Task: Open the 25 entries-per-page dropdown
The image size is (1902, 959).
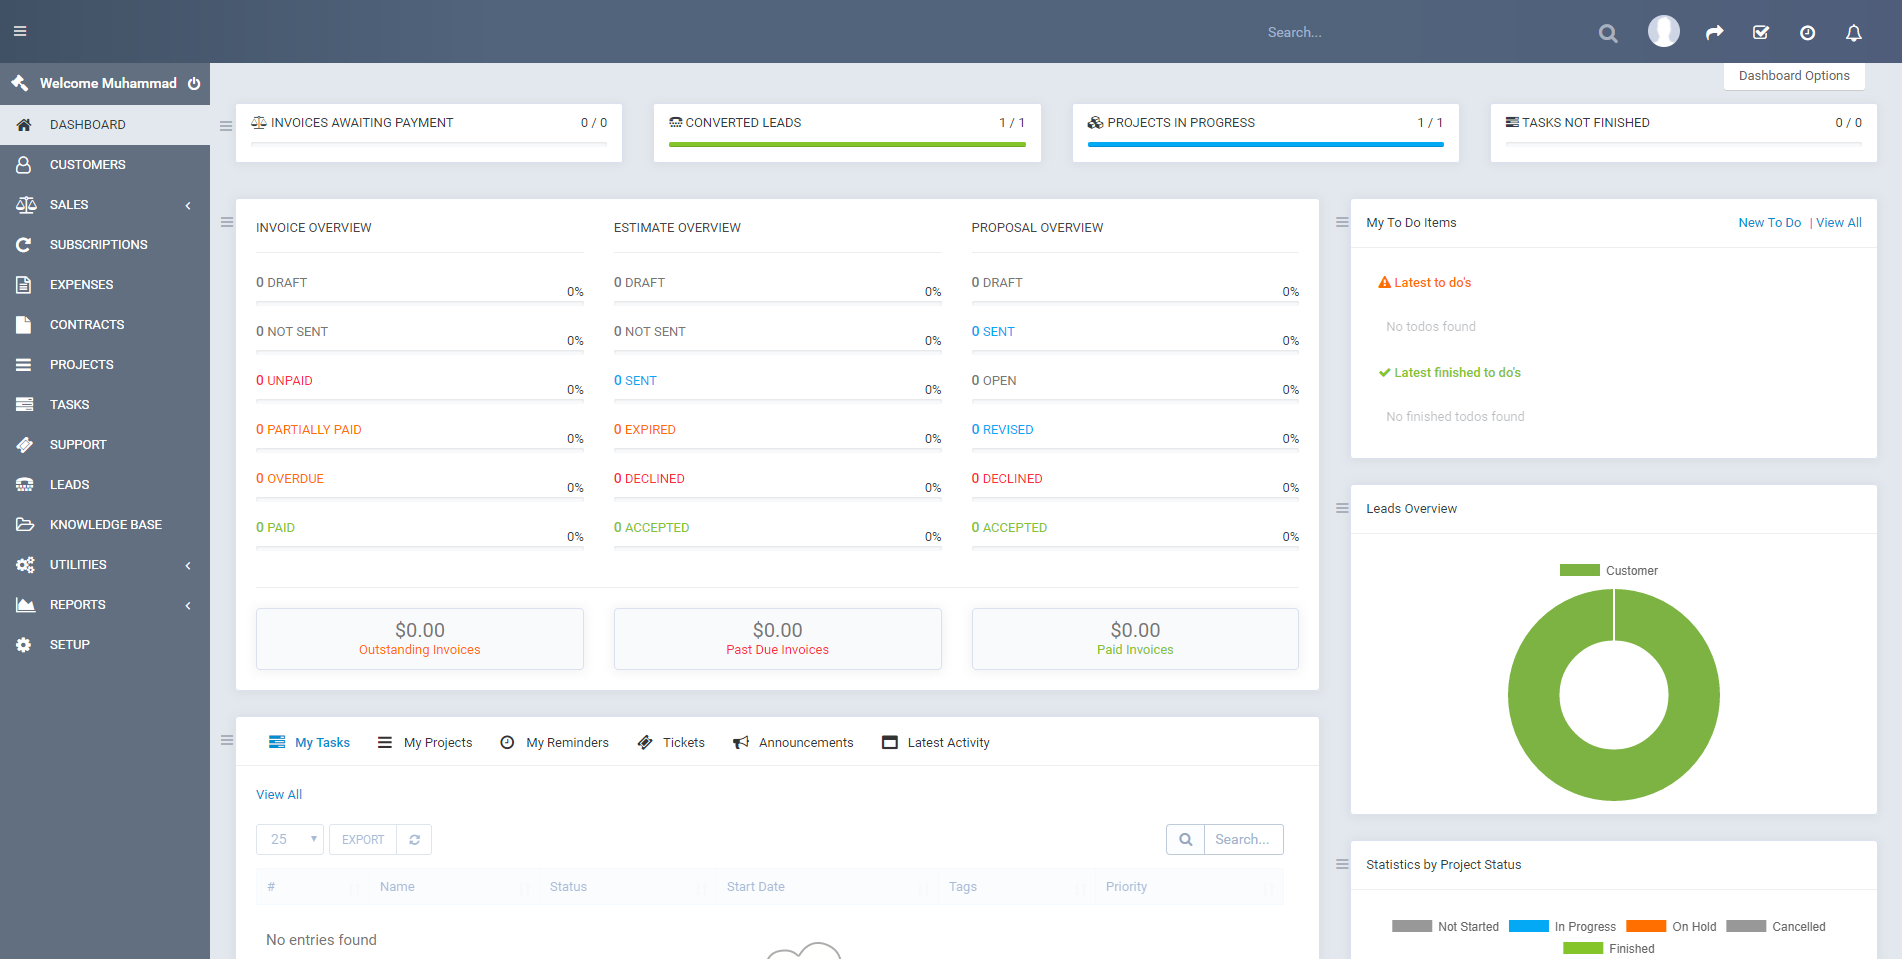Action: point(290,840)
